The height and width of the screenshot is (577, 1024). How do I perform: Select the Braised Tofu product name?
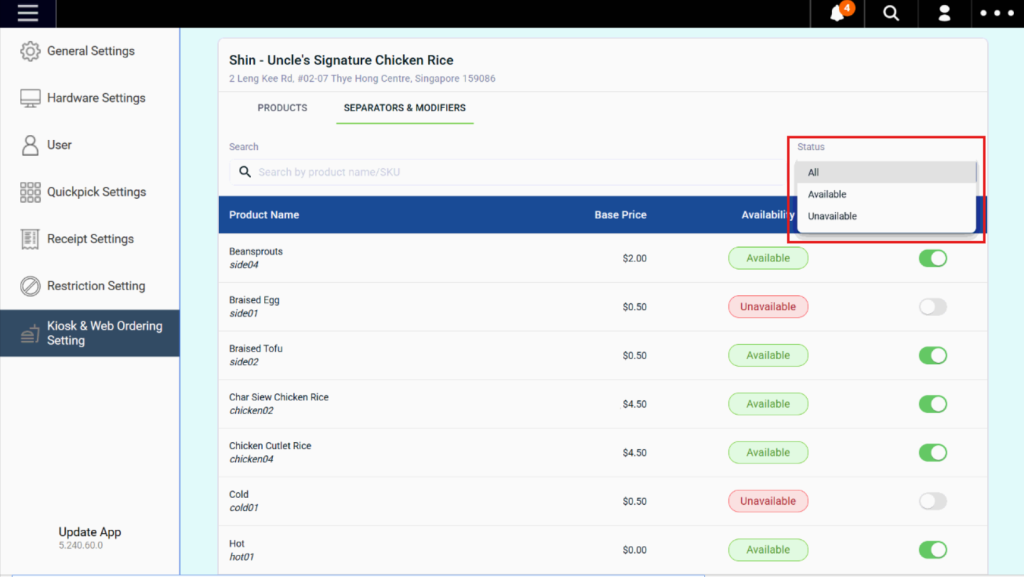click(x=256, y=349)
